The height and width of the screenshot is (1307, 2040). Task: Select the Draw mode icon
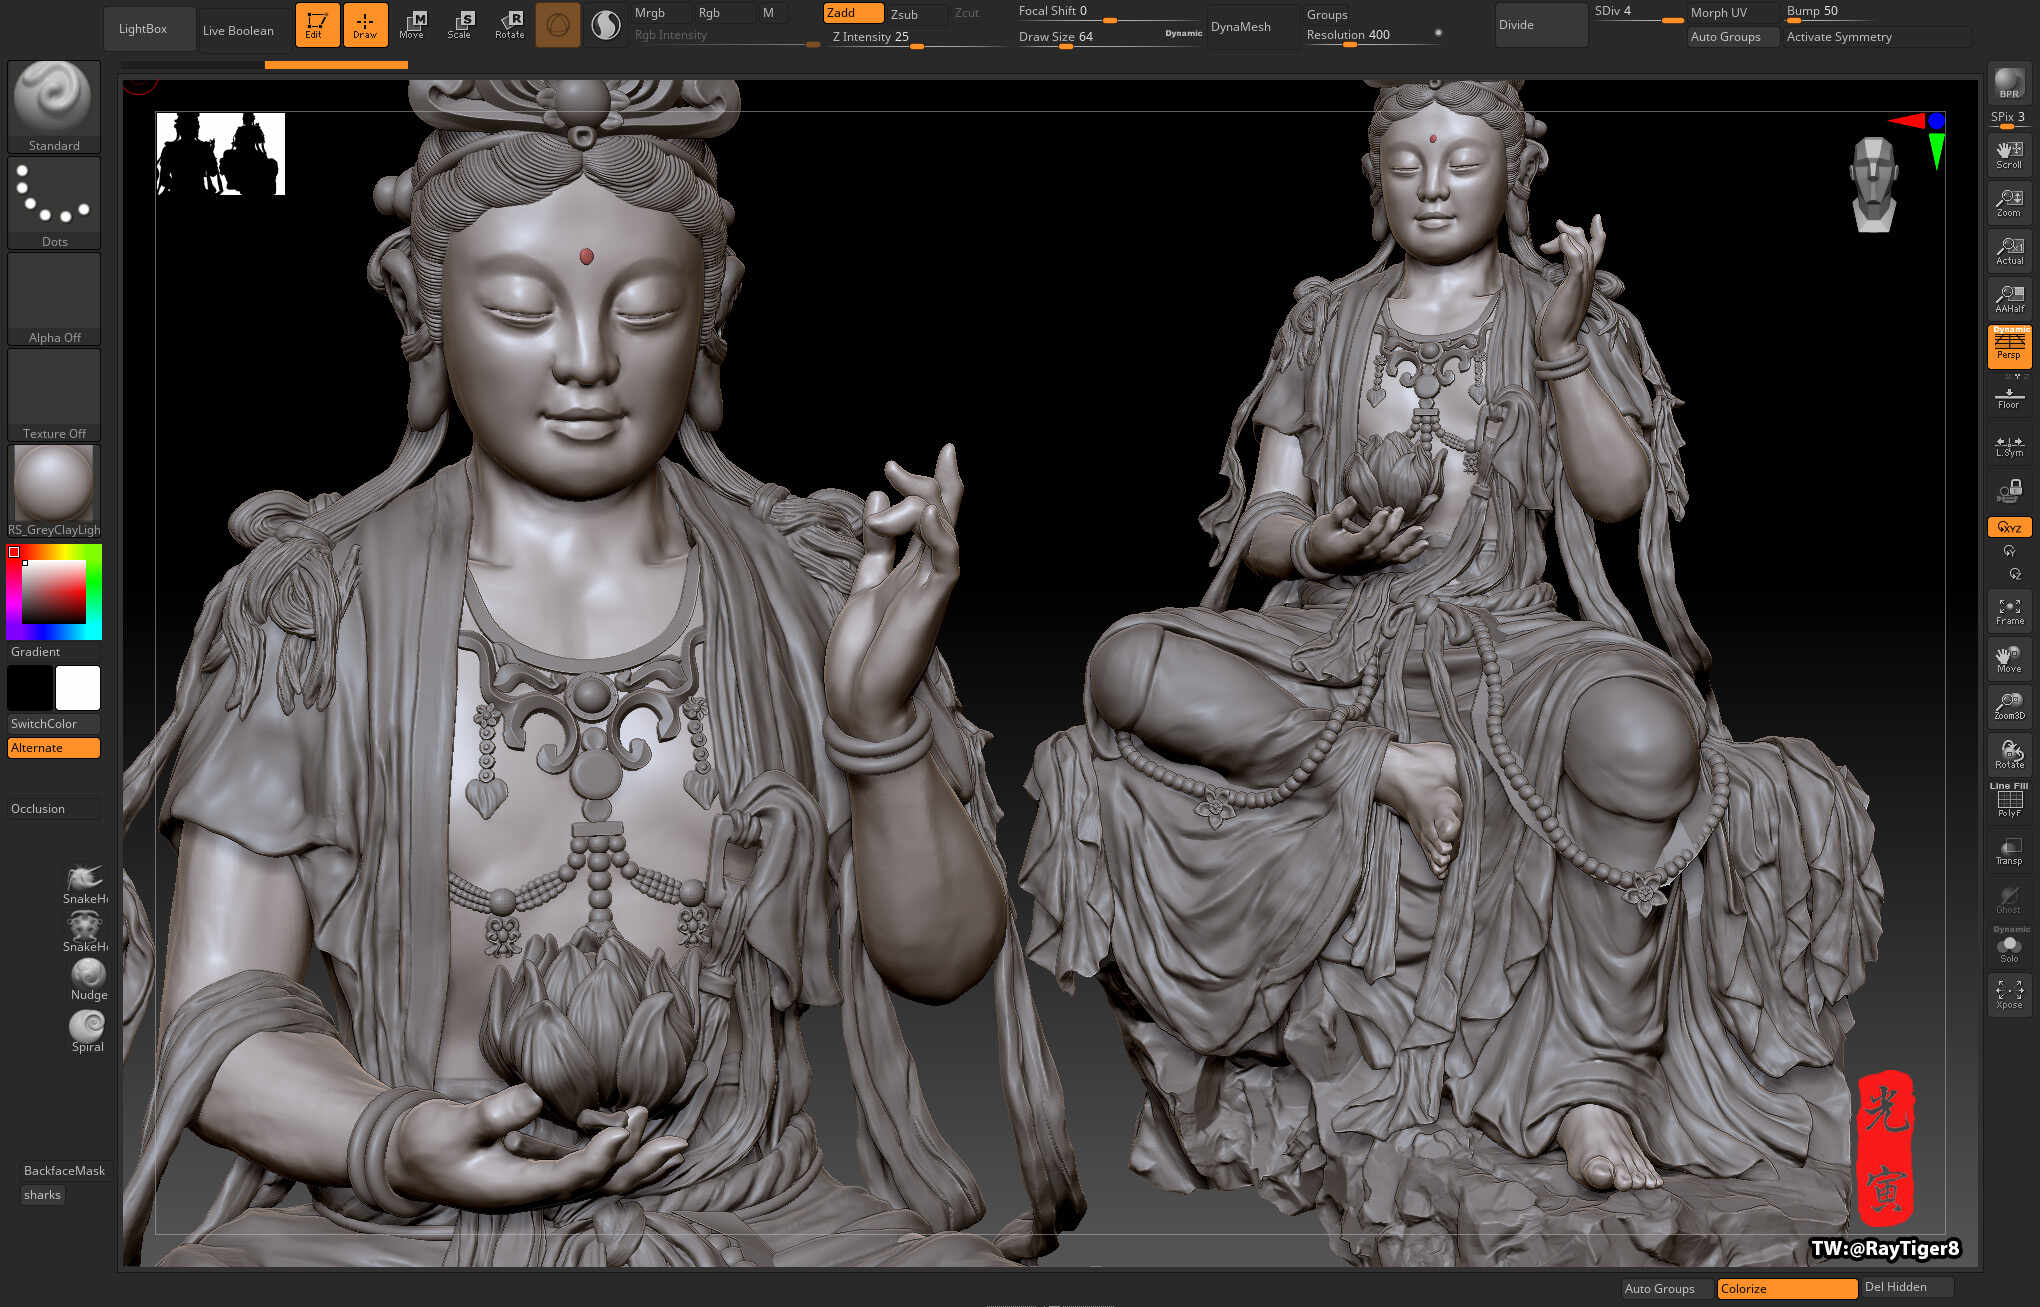(365, 25)
